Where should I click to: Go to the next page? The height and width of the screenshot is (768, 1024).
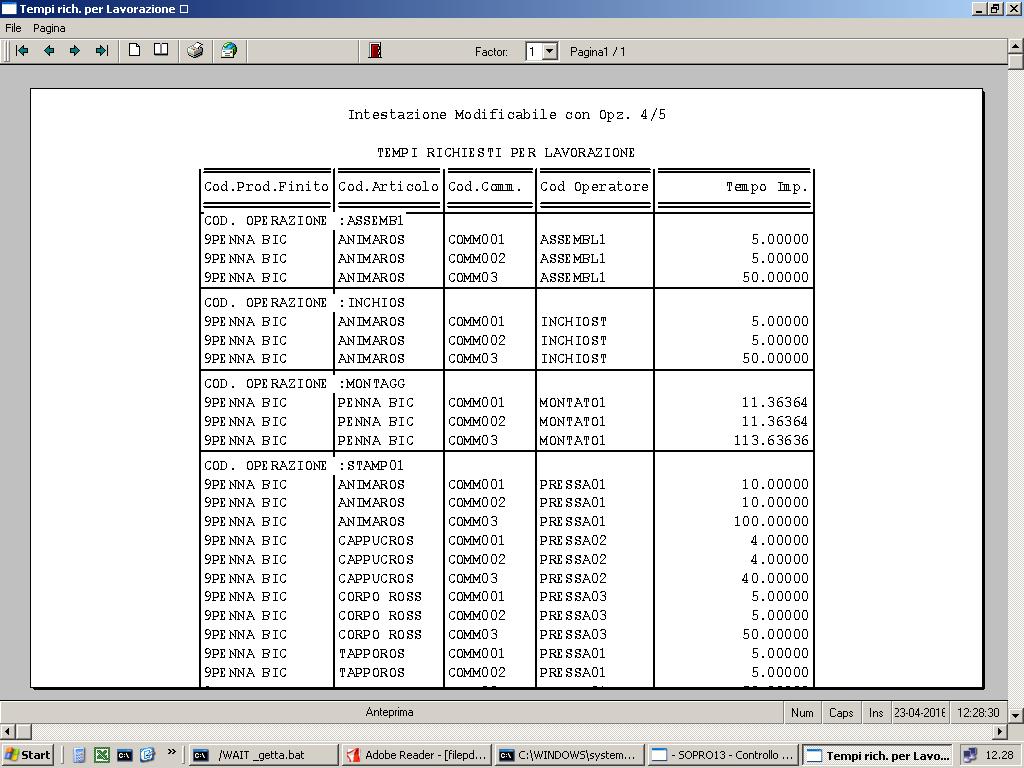75,51
